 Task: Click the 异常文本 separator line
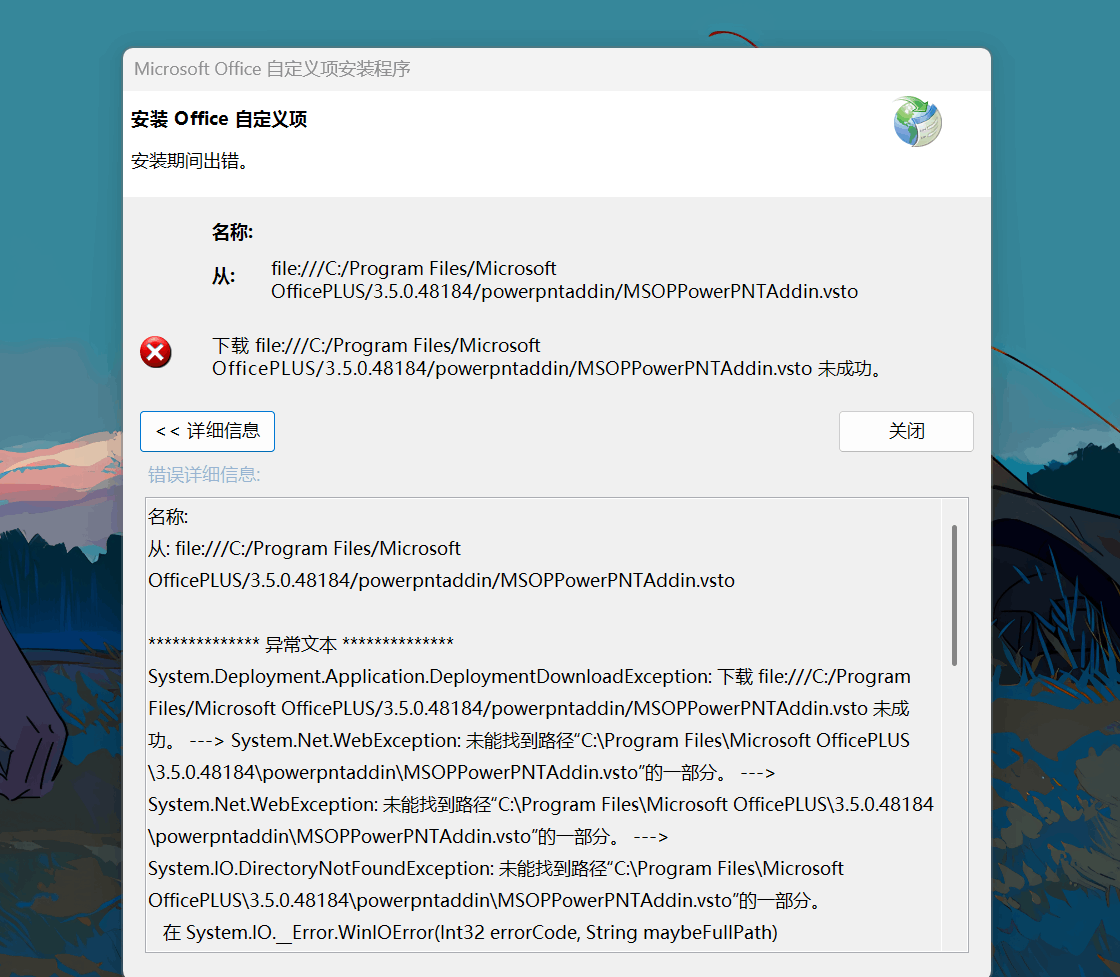(301, 643)
